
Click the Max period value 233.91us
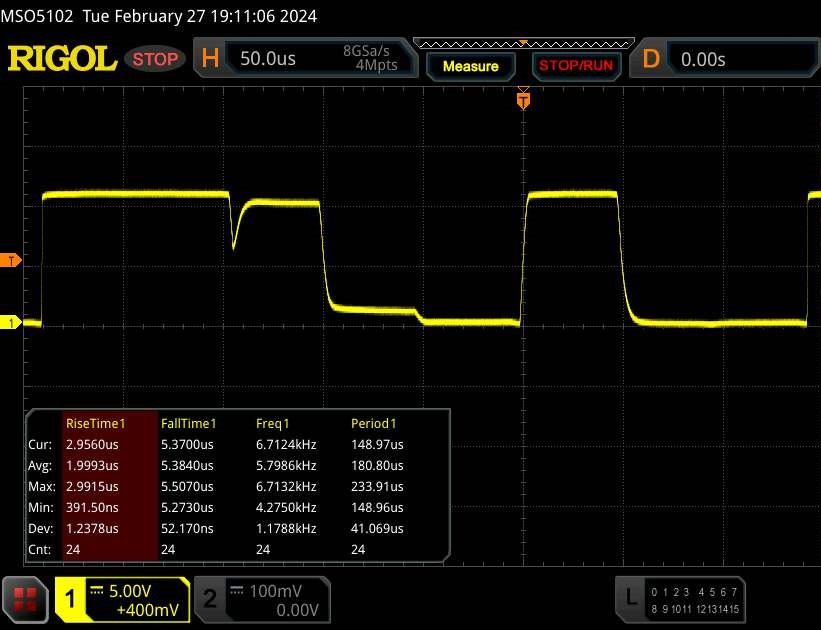pos(377,487)
